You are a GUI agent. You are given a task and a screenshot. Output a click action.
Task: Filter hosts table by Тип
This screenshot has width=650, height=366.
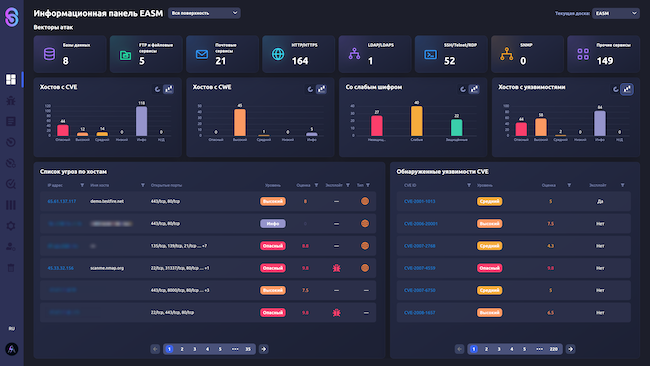point(368,185)
